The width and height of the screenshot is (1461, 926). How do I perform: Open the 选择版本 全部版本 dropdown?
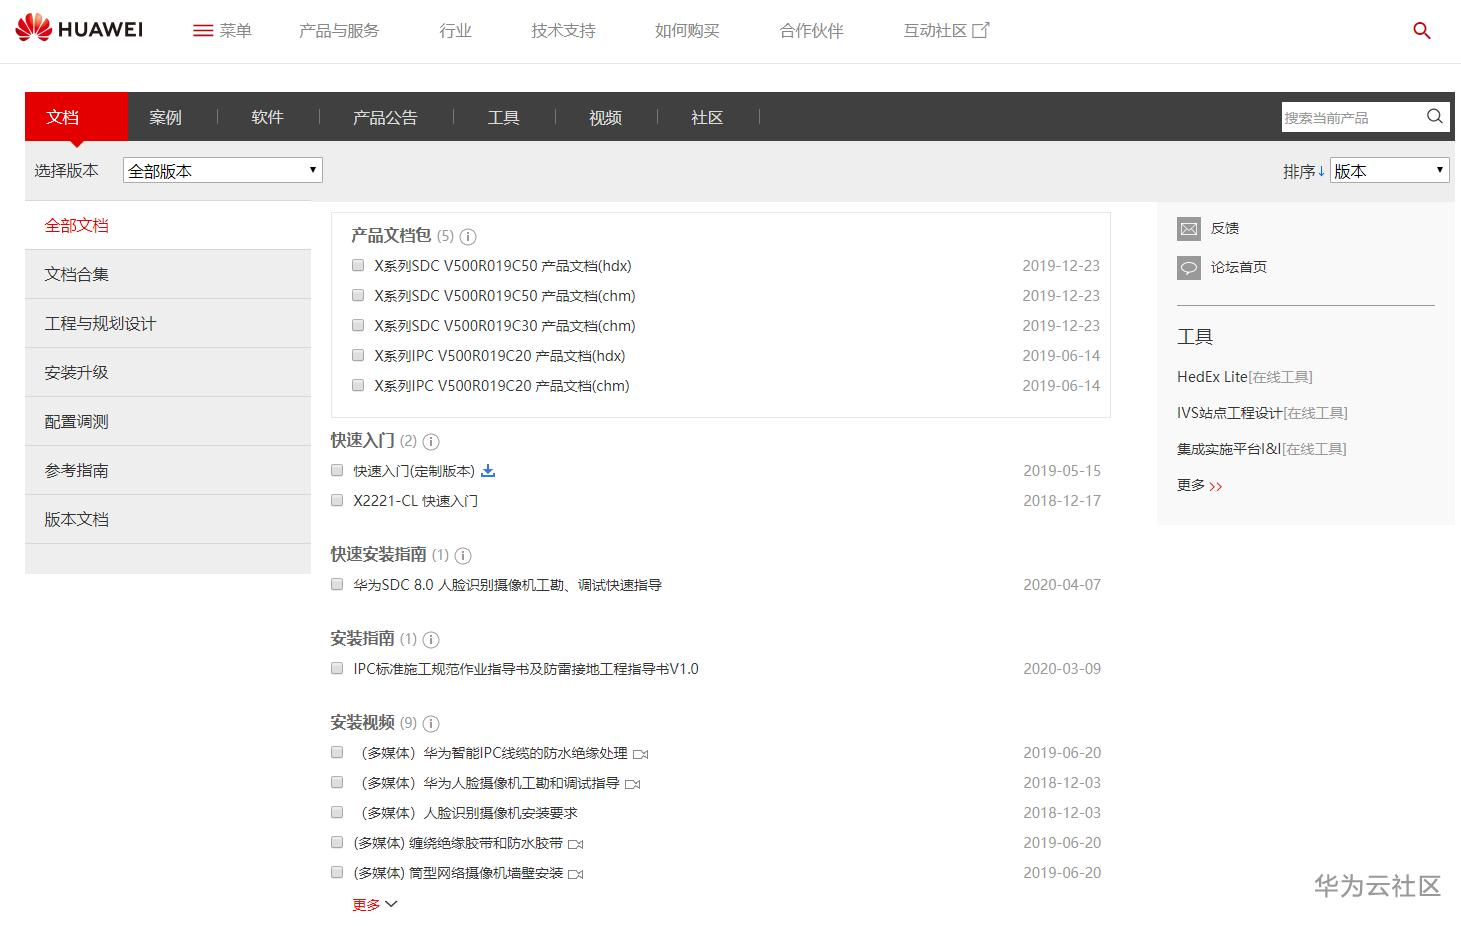[223, 170]
